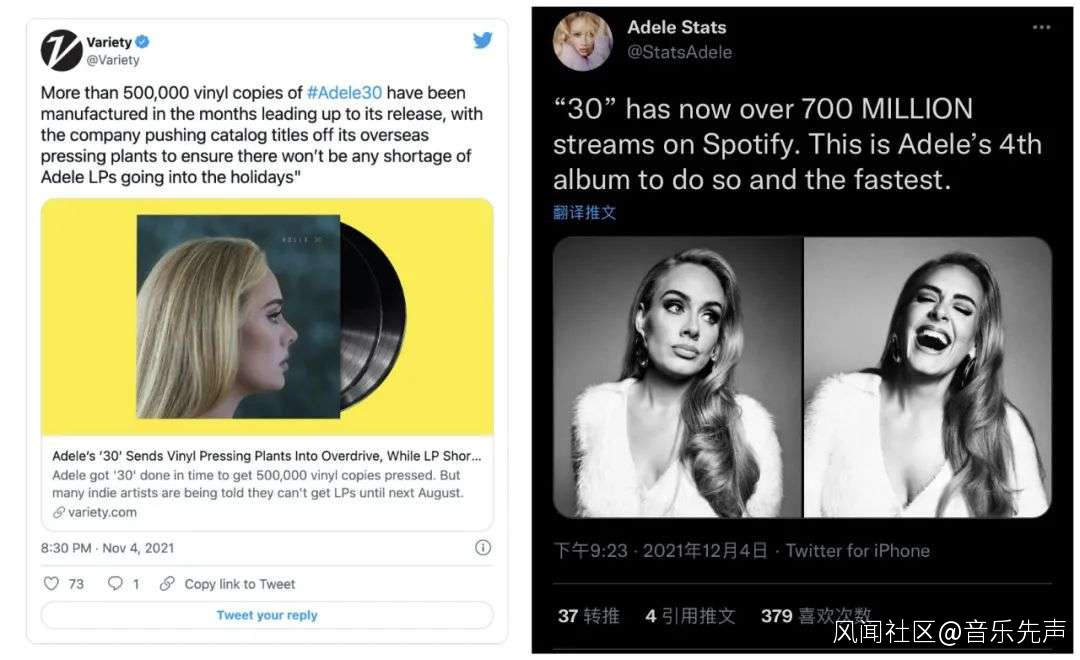
Task: Click Copy link to Tweet
Action: pyautogui.click(x=240, y=584)
